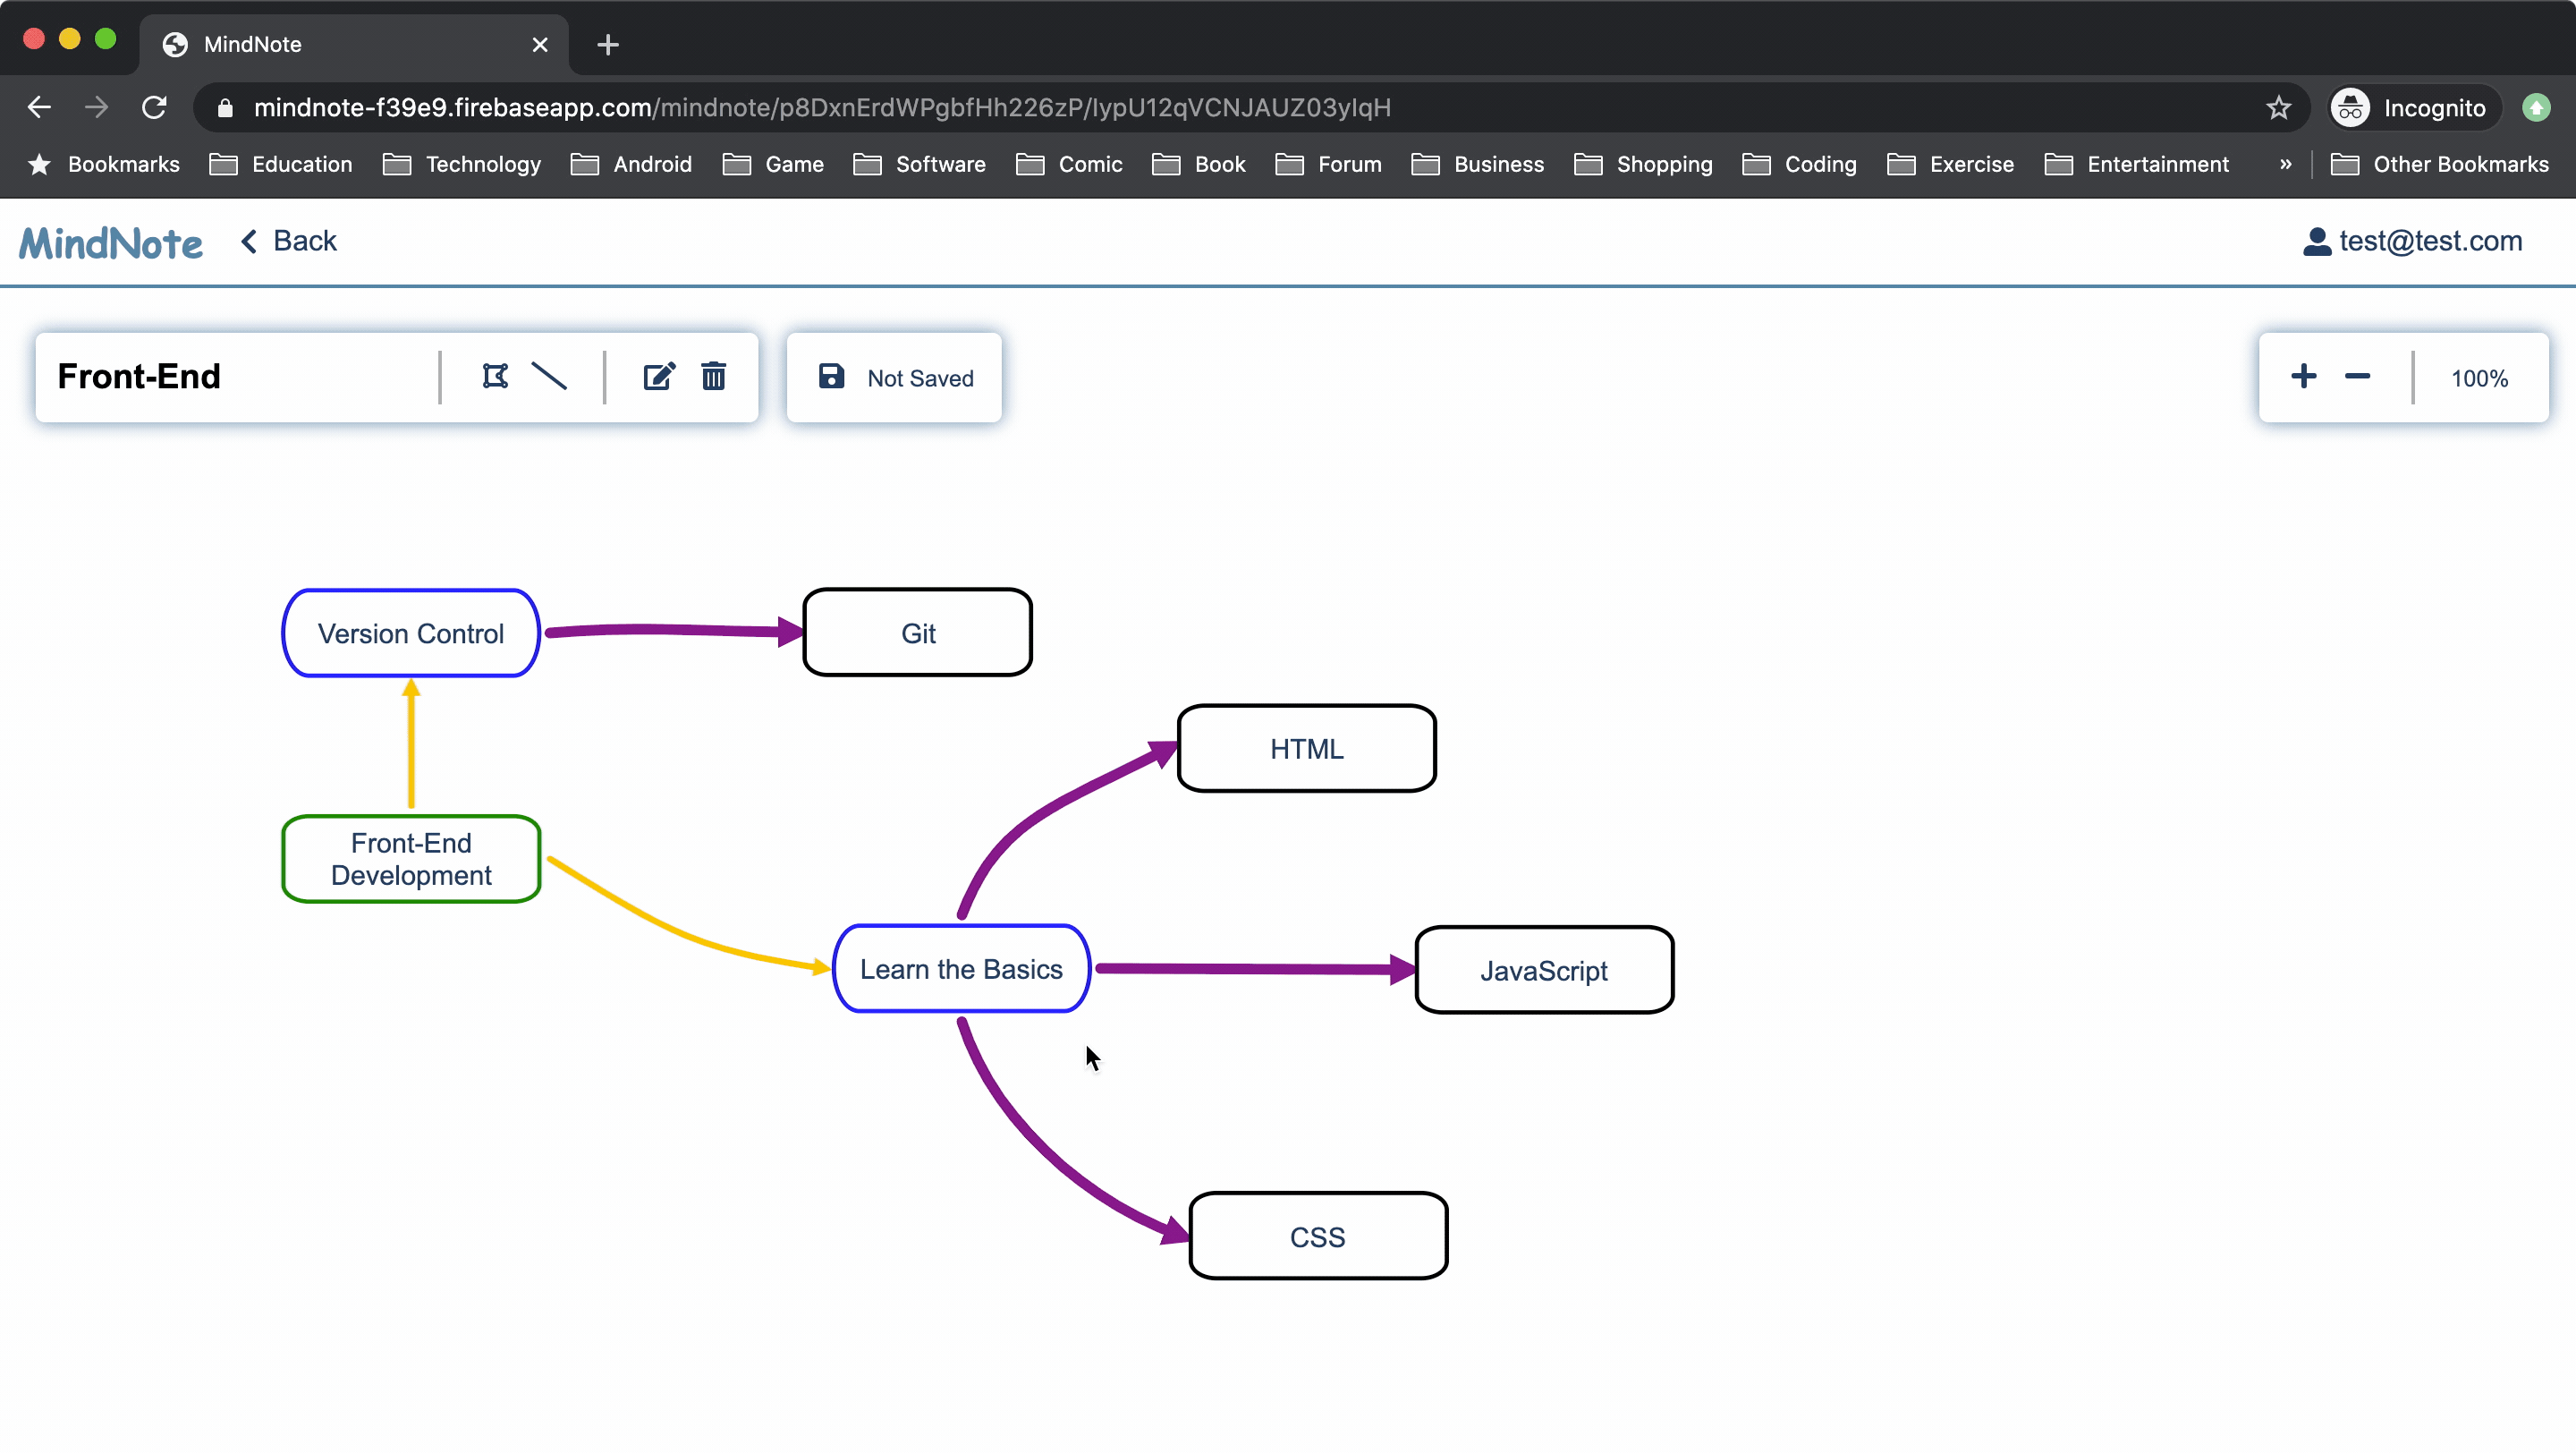The height and width of the screenshot is (1453, 2576).
Task: Open the Entertainment bookmarks folder
Action: pos(2137,164)
